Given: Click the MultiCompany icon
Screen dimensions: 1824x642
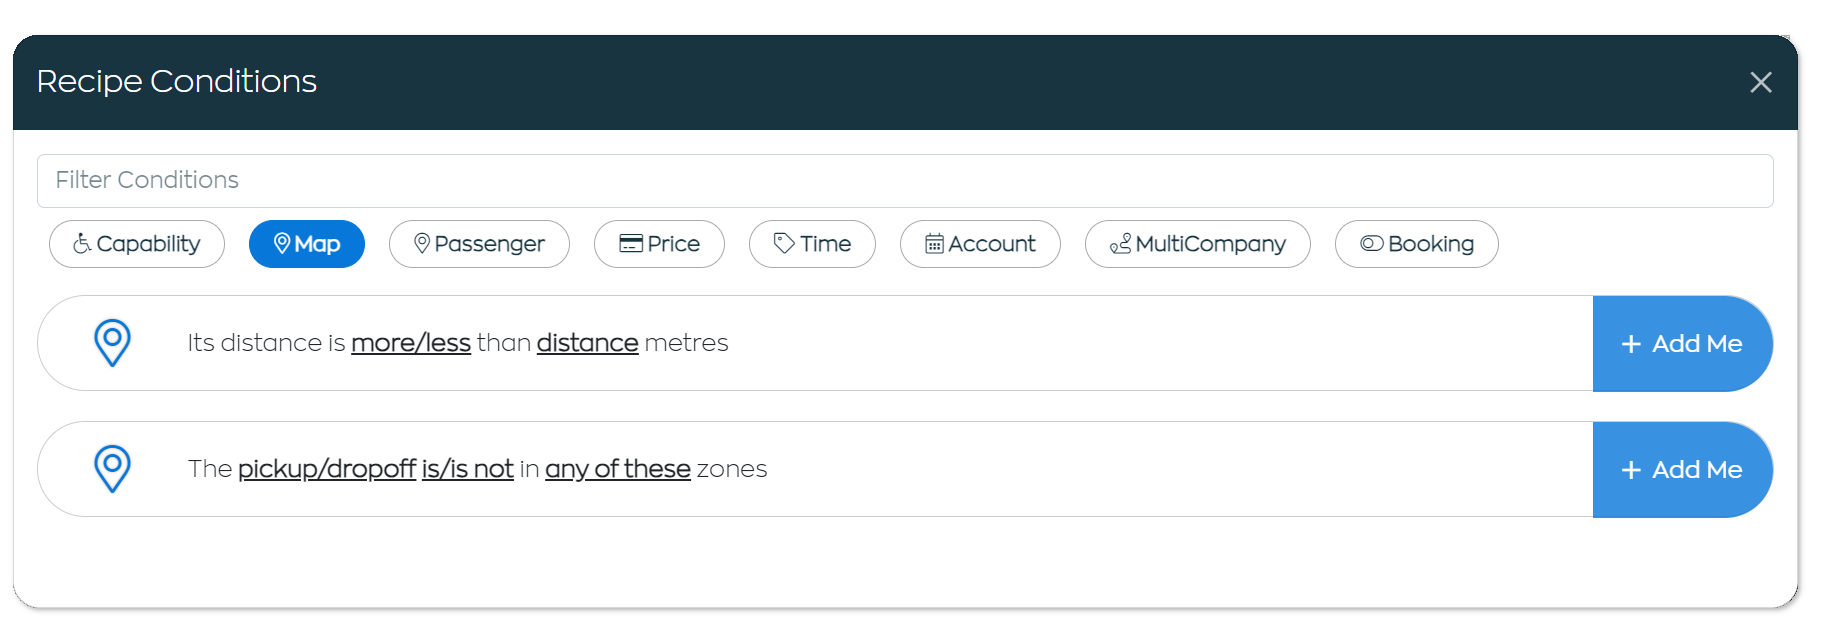Looking at the screenshot, I should click(1121, 243).
